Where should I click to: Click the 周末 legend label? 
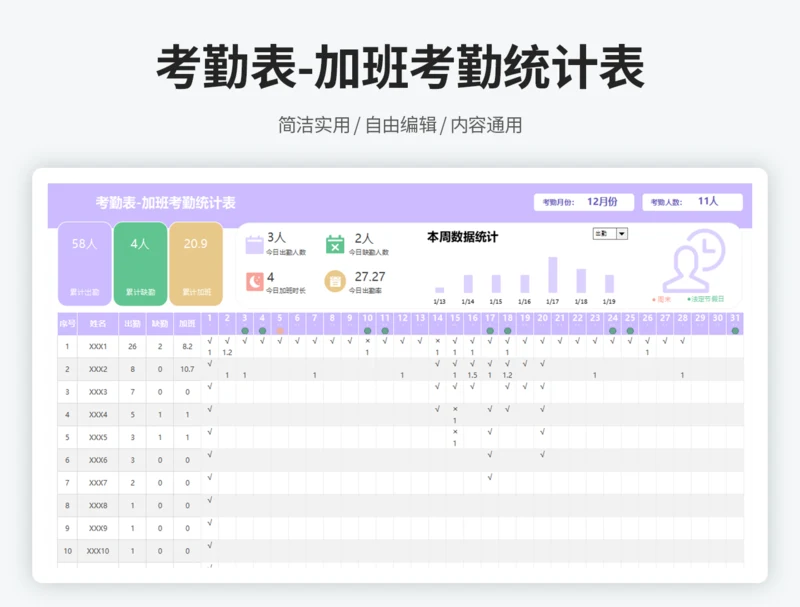click(664, 299)
